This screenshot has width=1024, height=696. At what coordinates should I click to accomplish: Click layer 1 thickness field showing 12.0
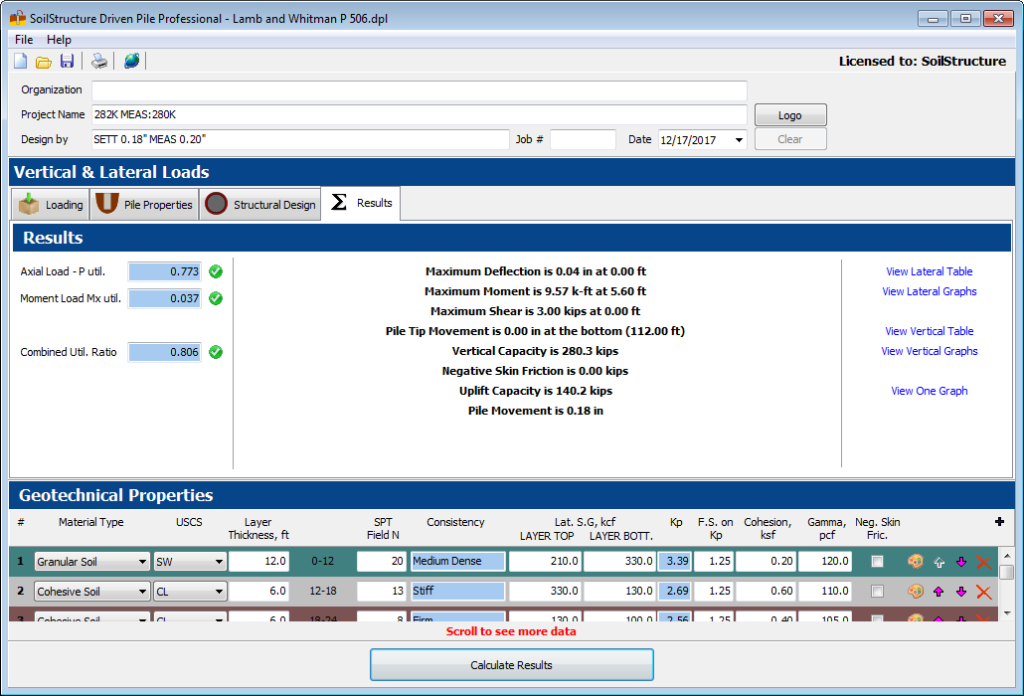(259, 562)
